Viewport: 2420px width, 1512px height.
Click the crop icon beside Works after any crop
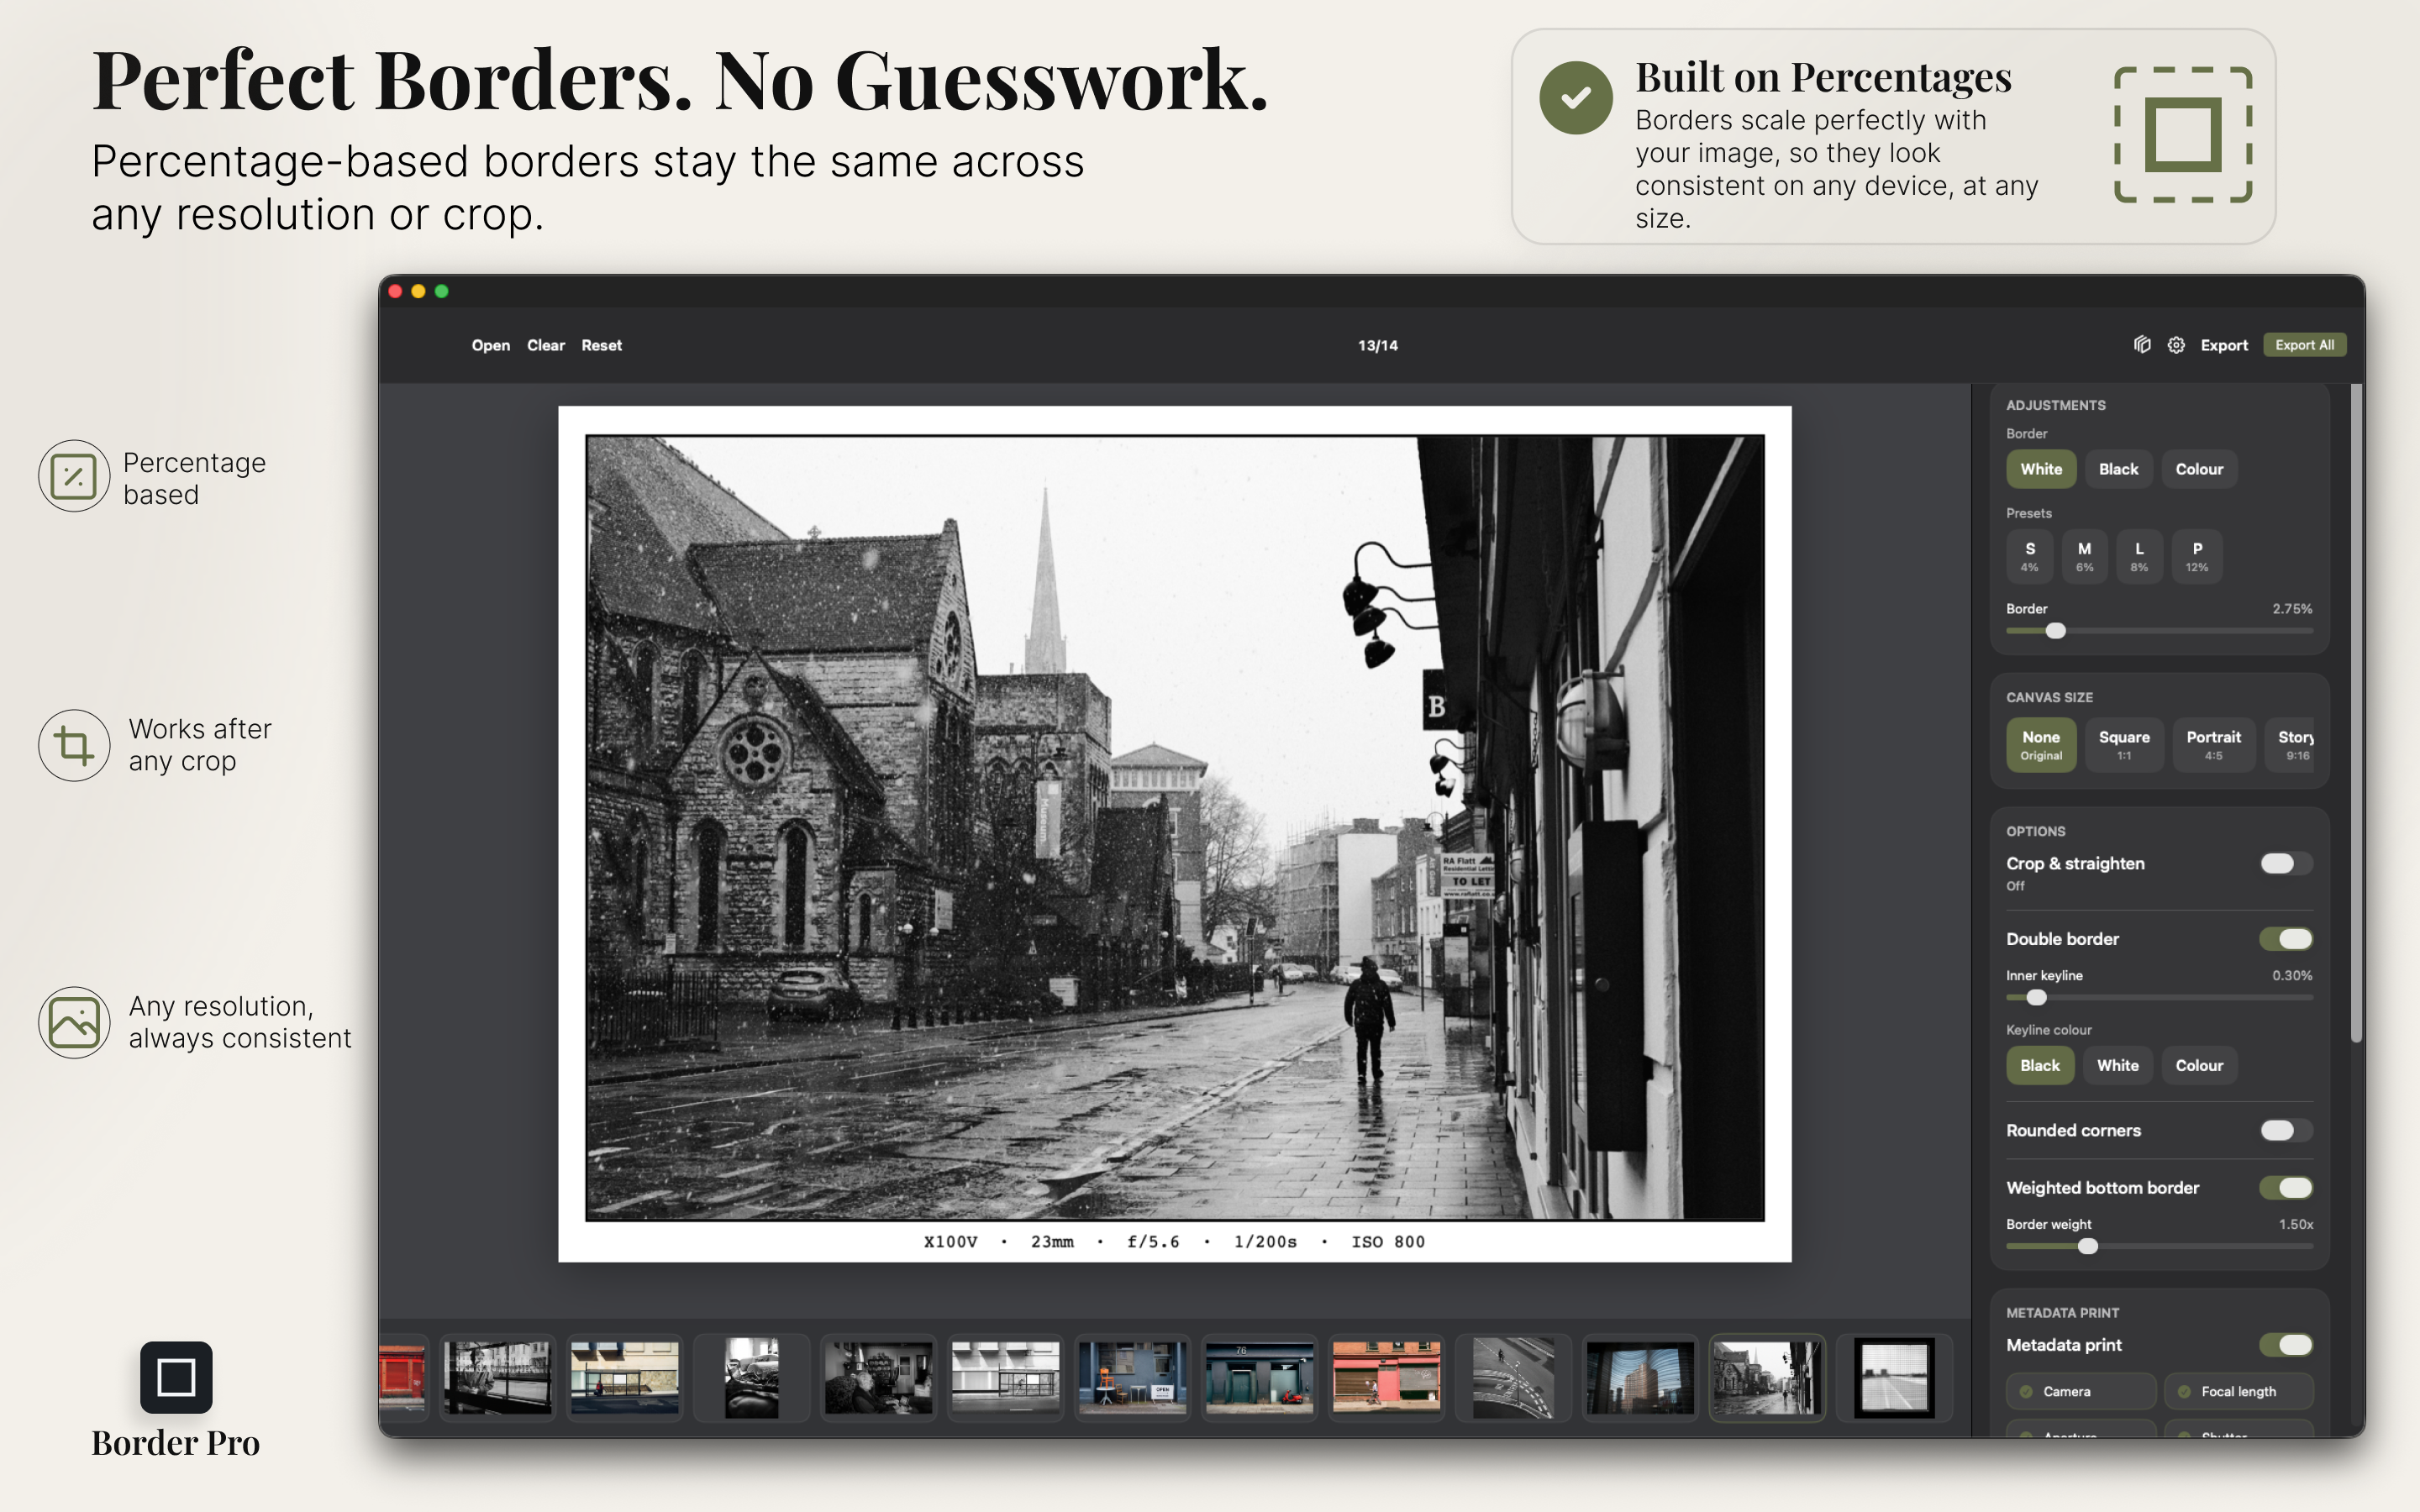coord(74,745)
